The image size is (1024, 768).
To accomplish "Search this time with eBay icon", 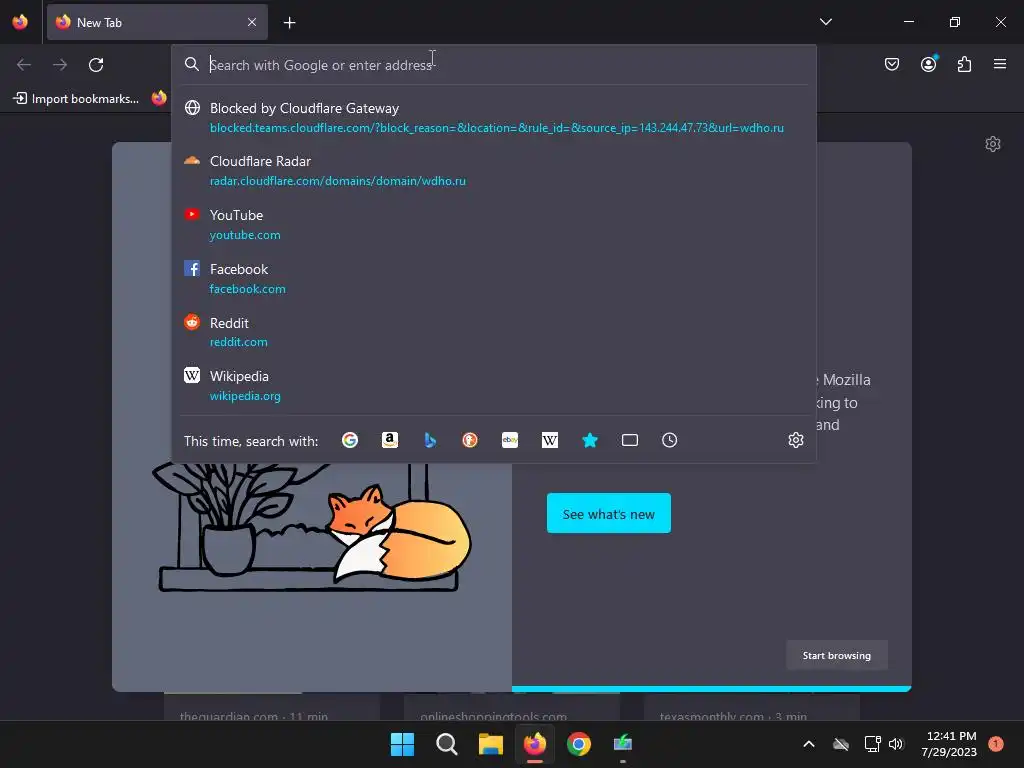I will click(x=510, y=440).
